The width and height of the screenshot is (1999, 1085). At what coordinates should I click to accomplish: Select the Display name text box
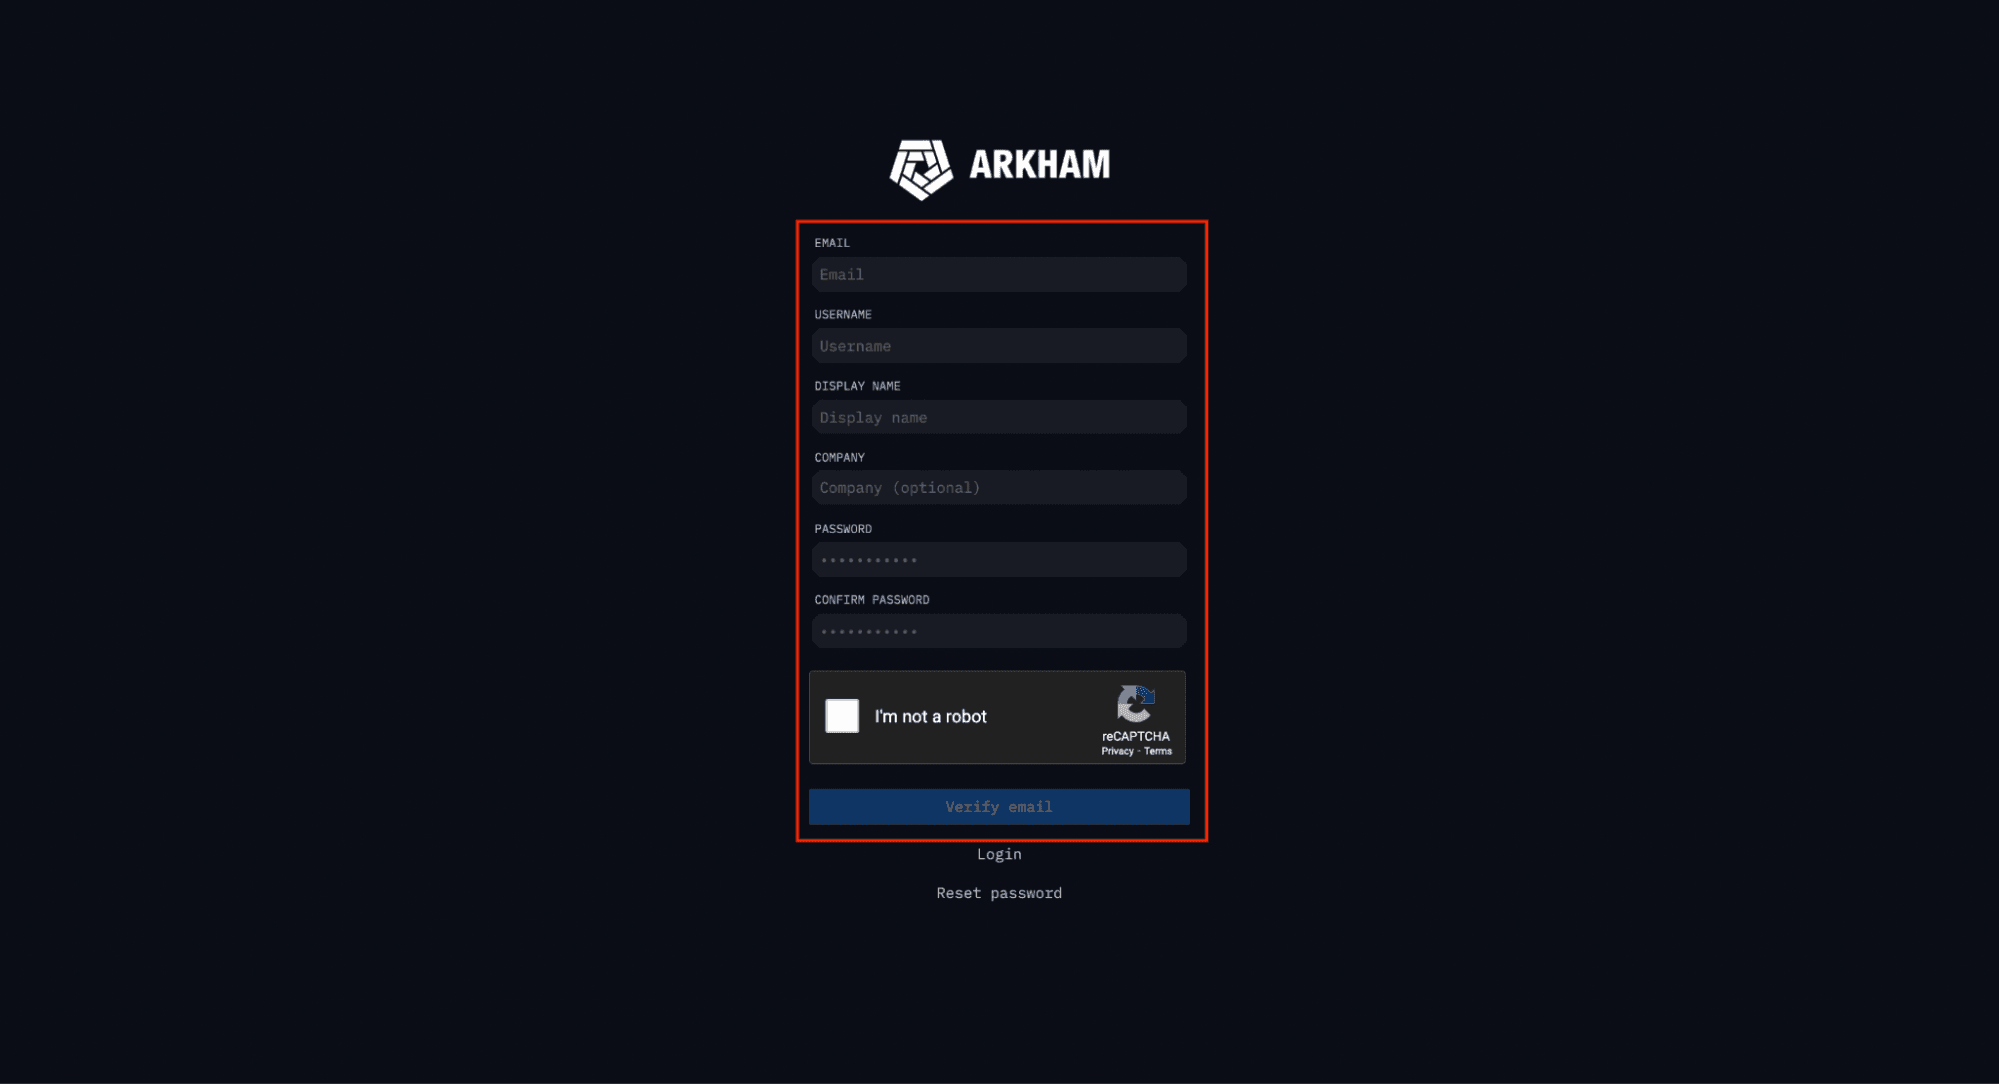[x=999, y=417]
